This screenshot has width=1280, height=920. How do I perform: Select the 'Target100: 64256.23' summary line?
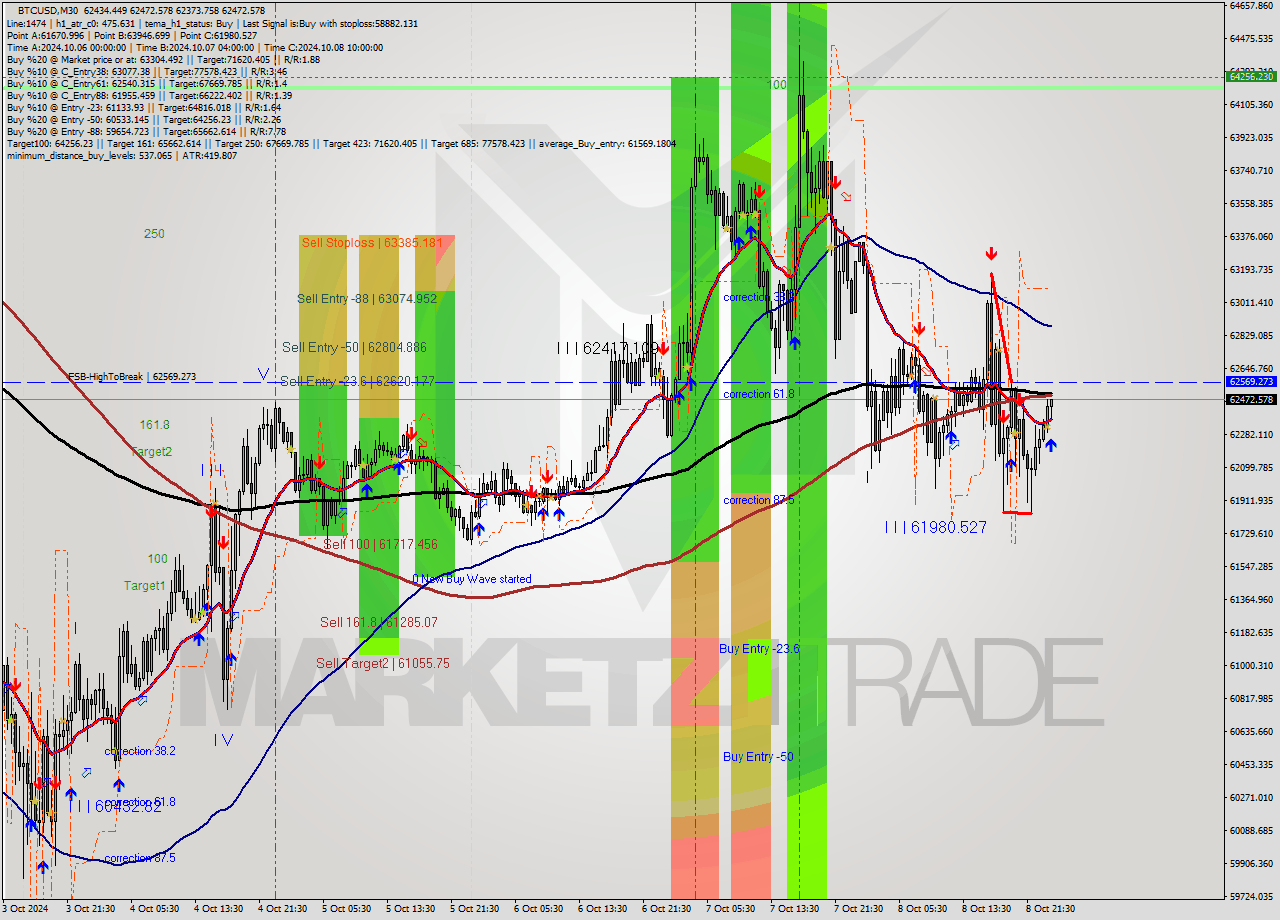click(x=341, y=143)
